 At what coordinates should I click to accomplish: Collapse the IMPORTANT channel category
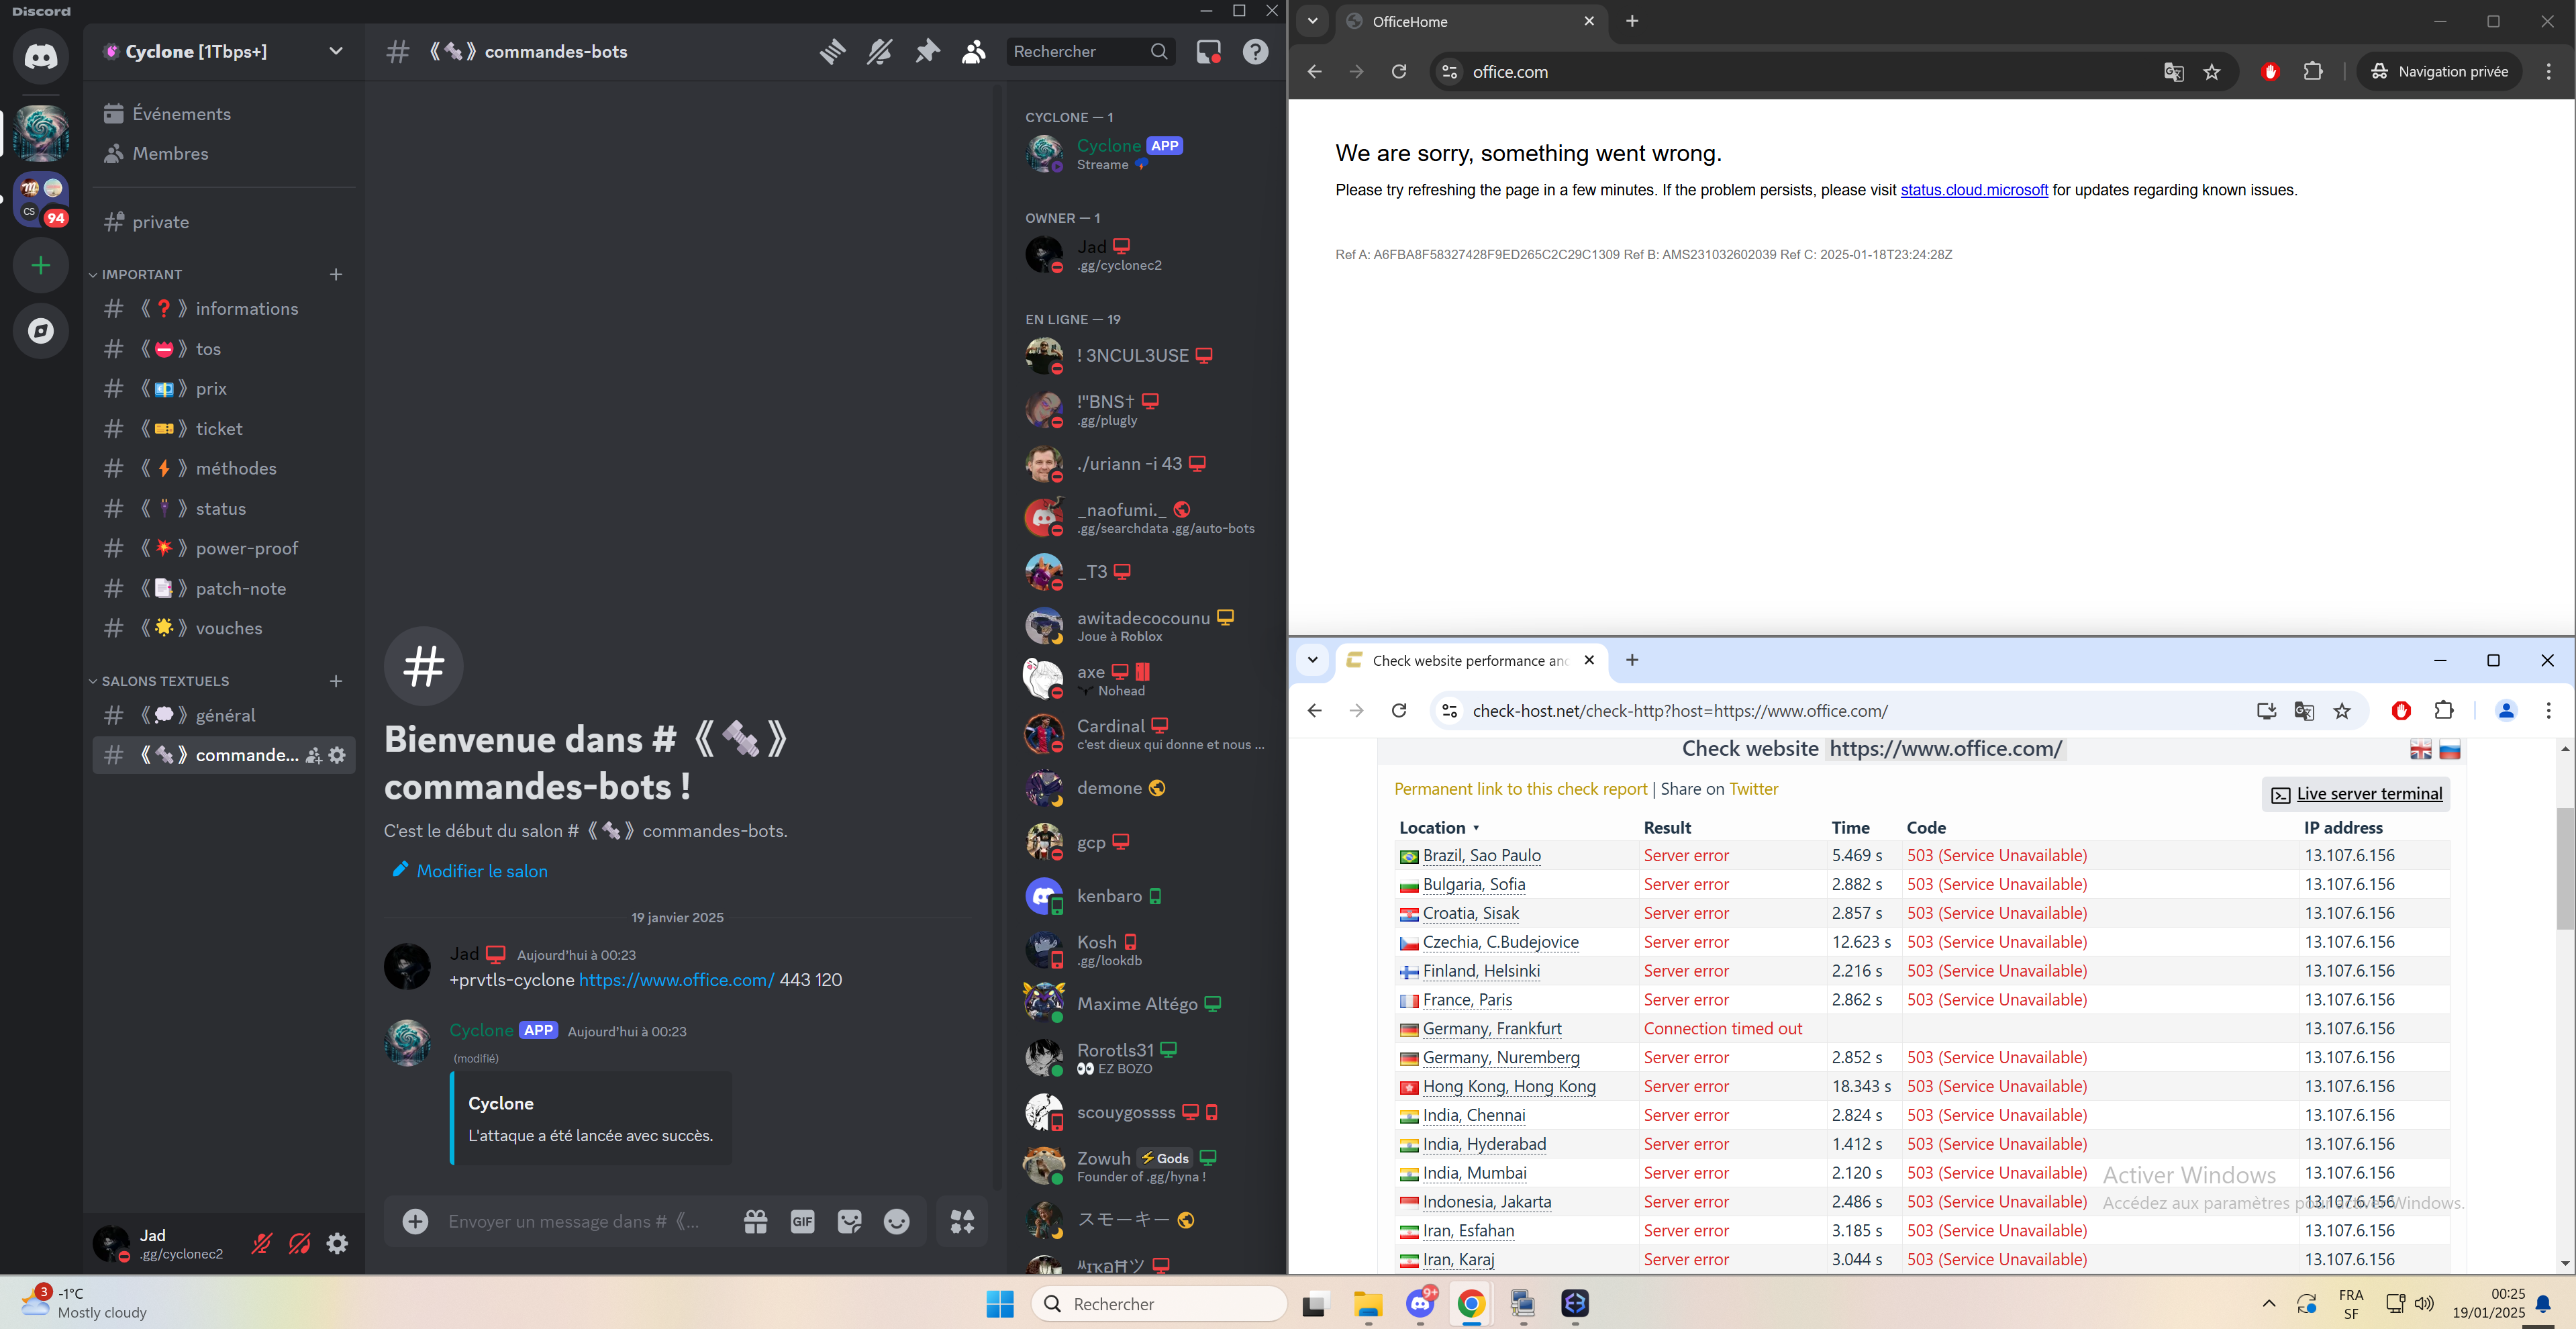coord(141,274)
